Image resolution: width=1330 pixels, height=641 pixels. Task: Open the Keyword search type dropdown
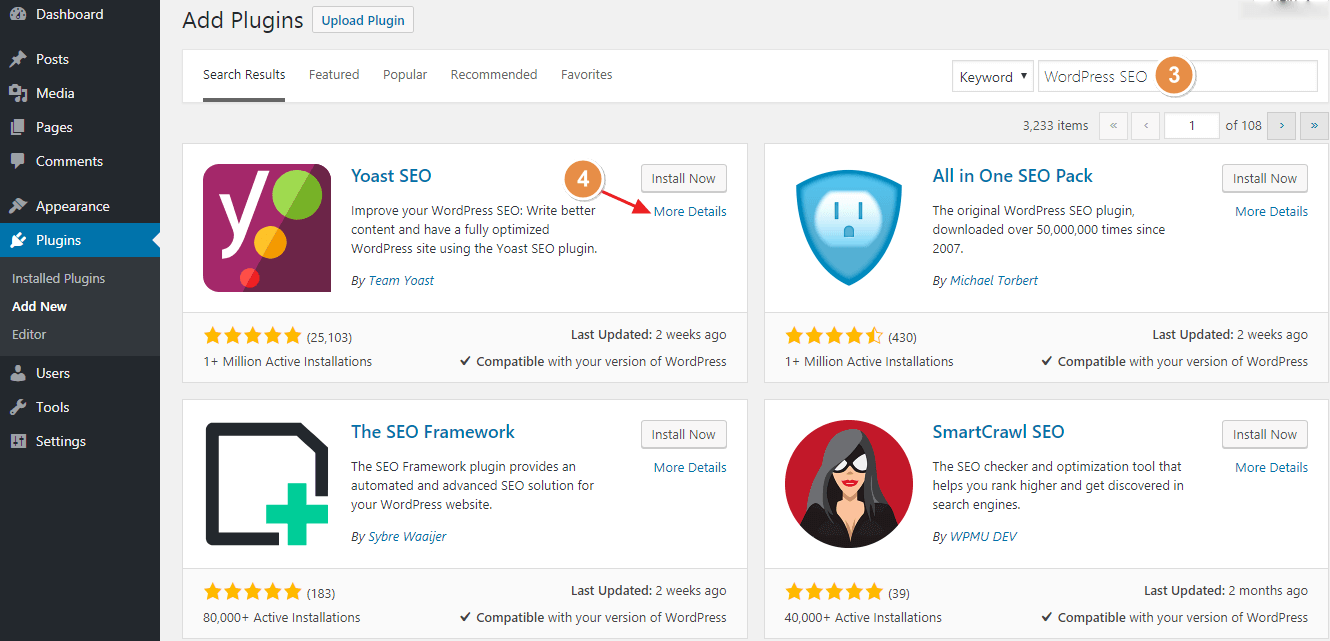pos(992,77)
